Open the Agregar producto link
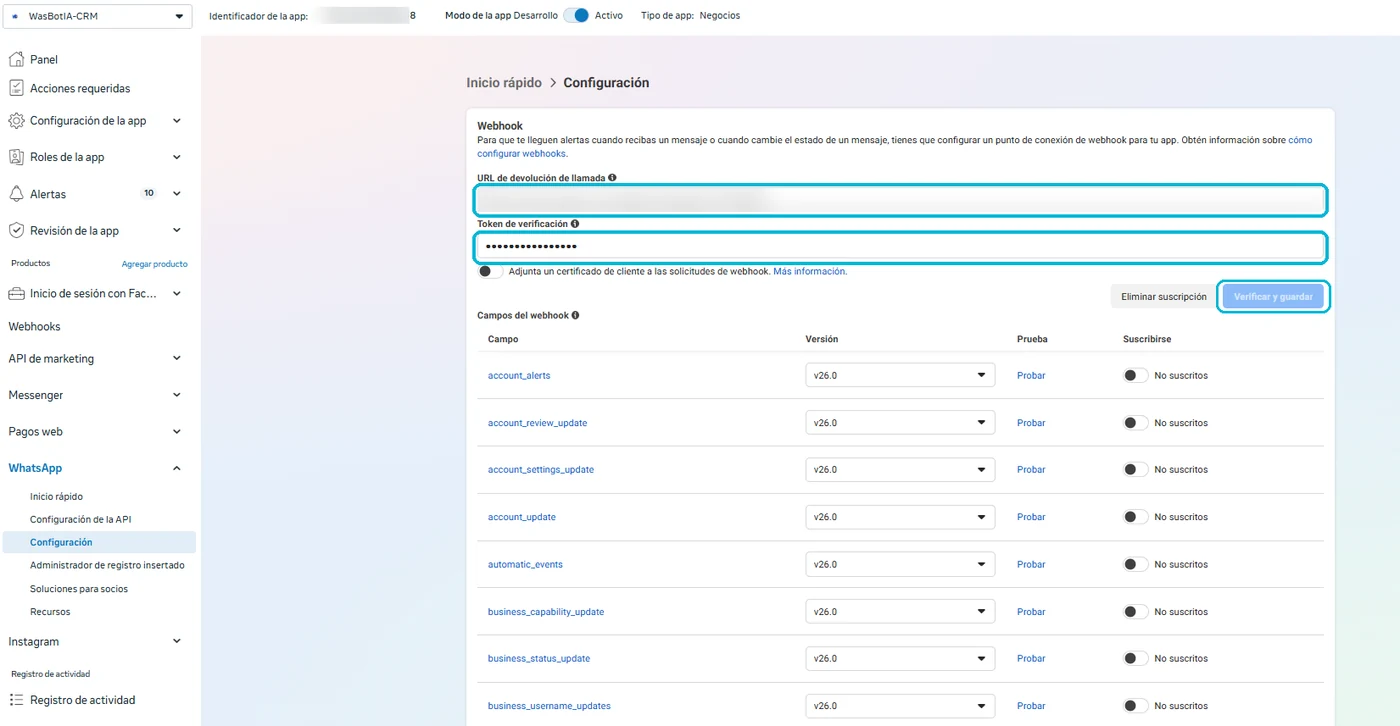This screenshot has width=1400, height=726. [154, 264]
